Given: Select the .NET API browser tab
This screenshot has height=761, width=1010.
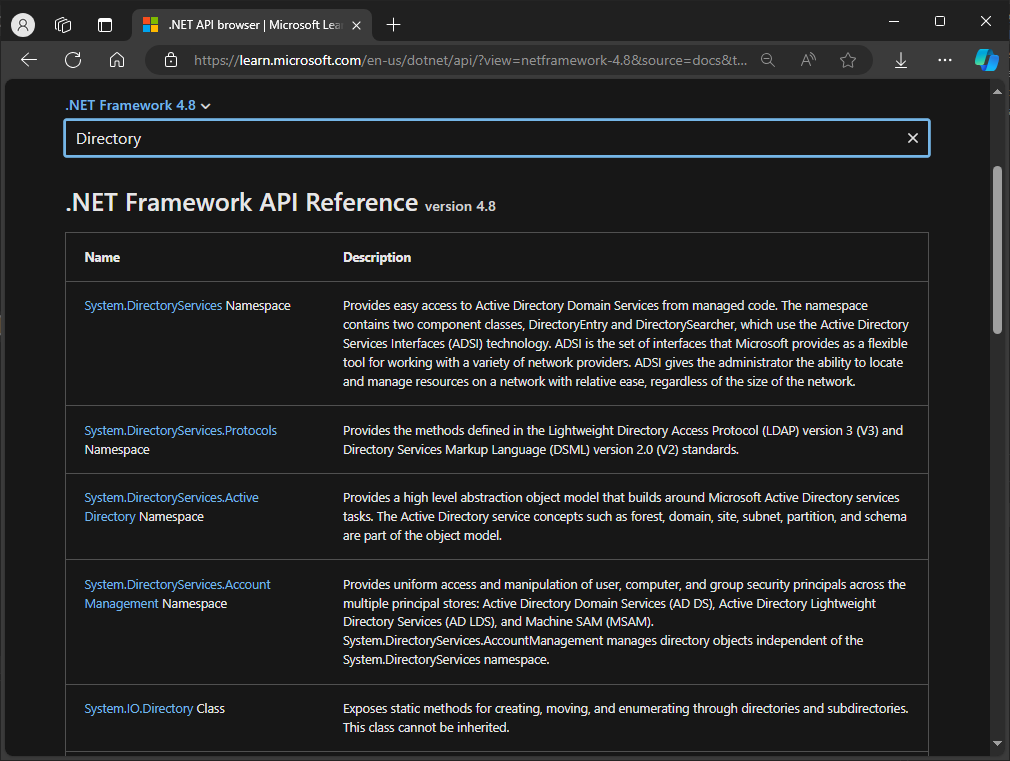Looking at the screenshot, I should (252, 25).
